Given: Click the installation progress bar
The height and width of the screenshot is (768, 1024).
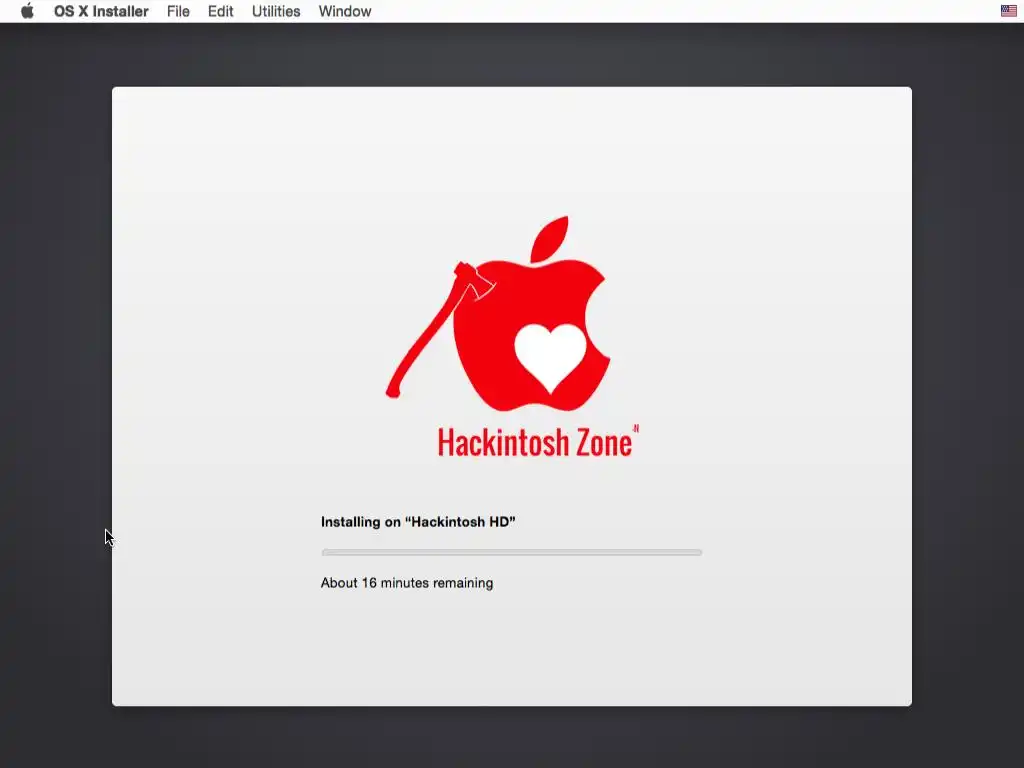Looking at the screenshot, I should (511, 552).
